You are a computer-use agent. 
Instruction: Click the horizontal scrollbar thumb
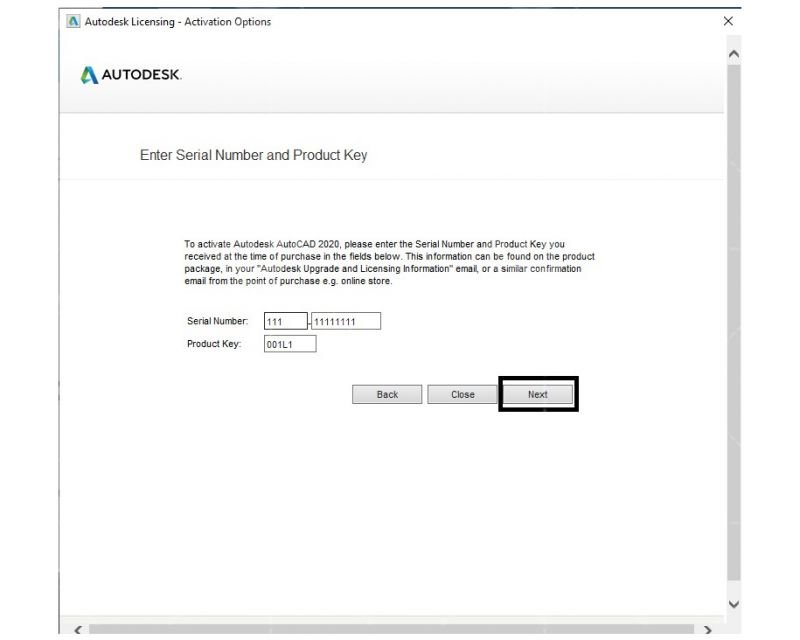(391, 630)
